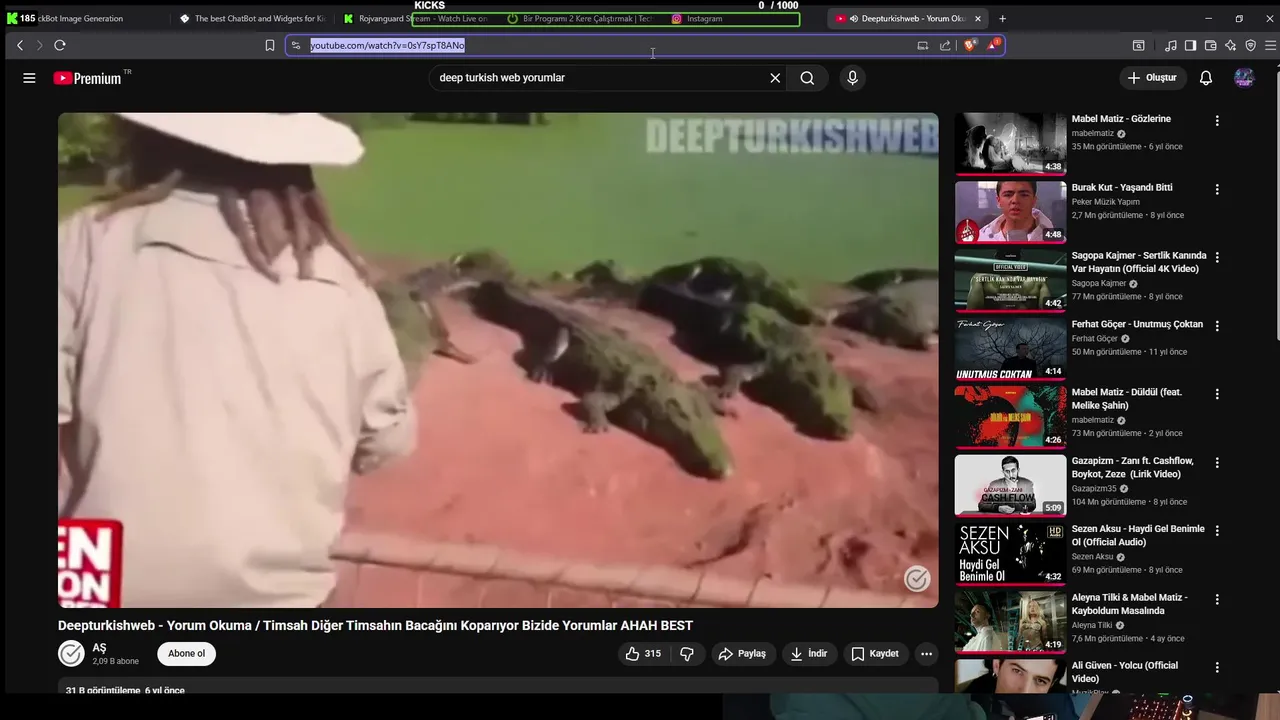Open options for Sezen Aksu video
The image size is (1280, 720).
coord(1217,531)
